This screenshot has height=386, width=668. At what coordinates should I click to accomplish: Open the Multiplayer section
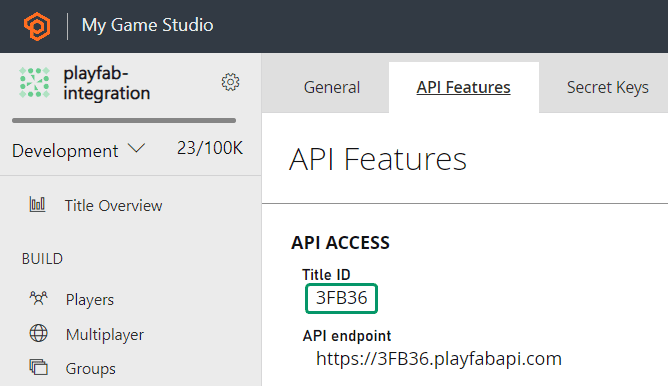pos(105,335)
